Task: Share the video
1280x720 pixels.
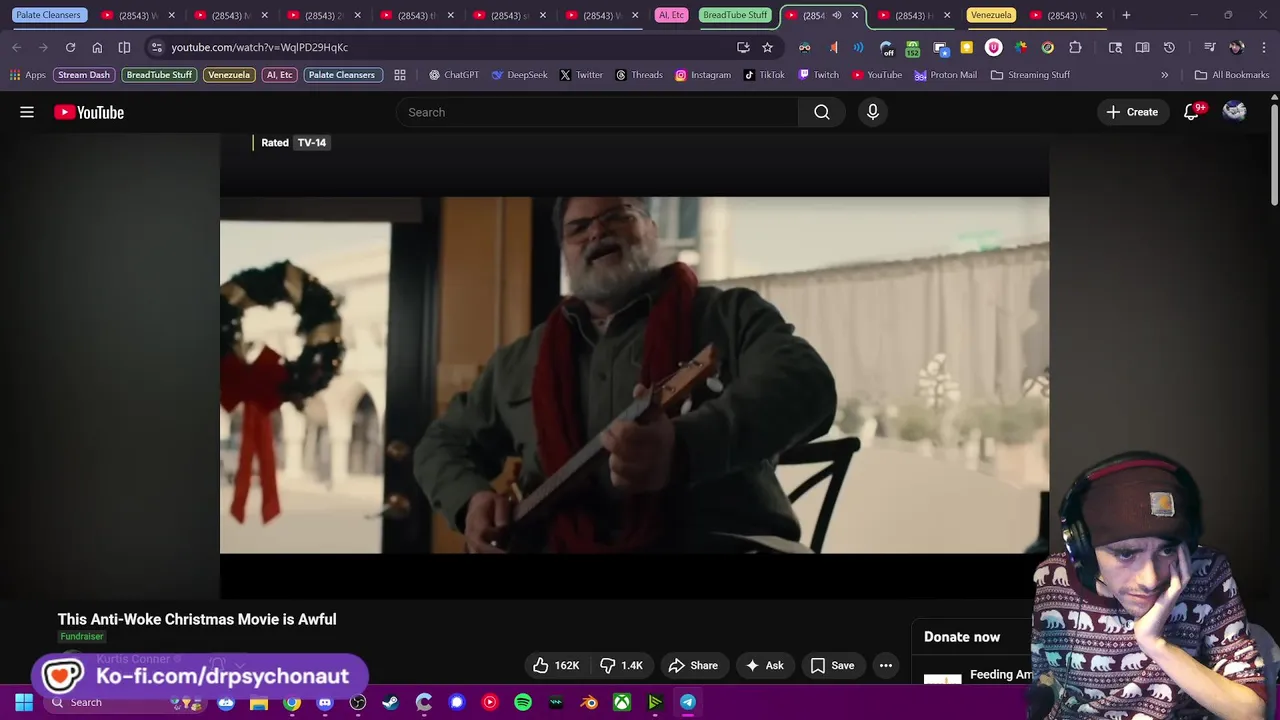Action: click(x=693, y=665)
